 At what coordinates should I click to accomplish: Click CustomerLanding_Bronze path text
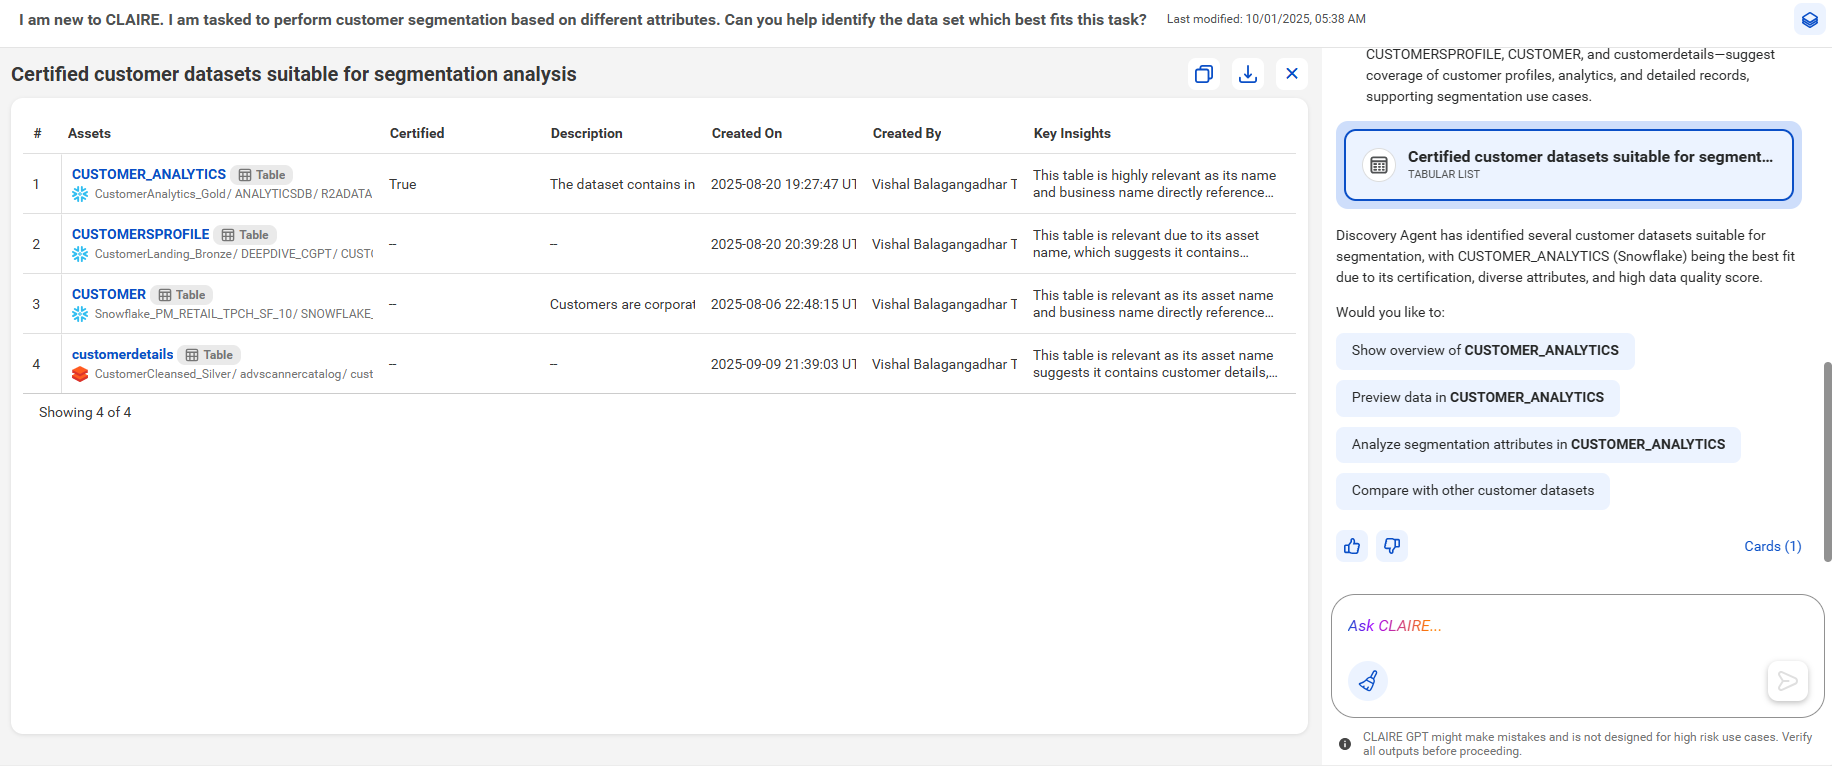pyautogui.click(x=165, y=254)
